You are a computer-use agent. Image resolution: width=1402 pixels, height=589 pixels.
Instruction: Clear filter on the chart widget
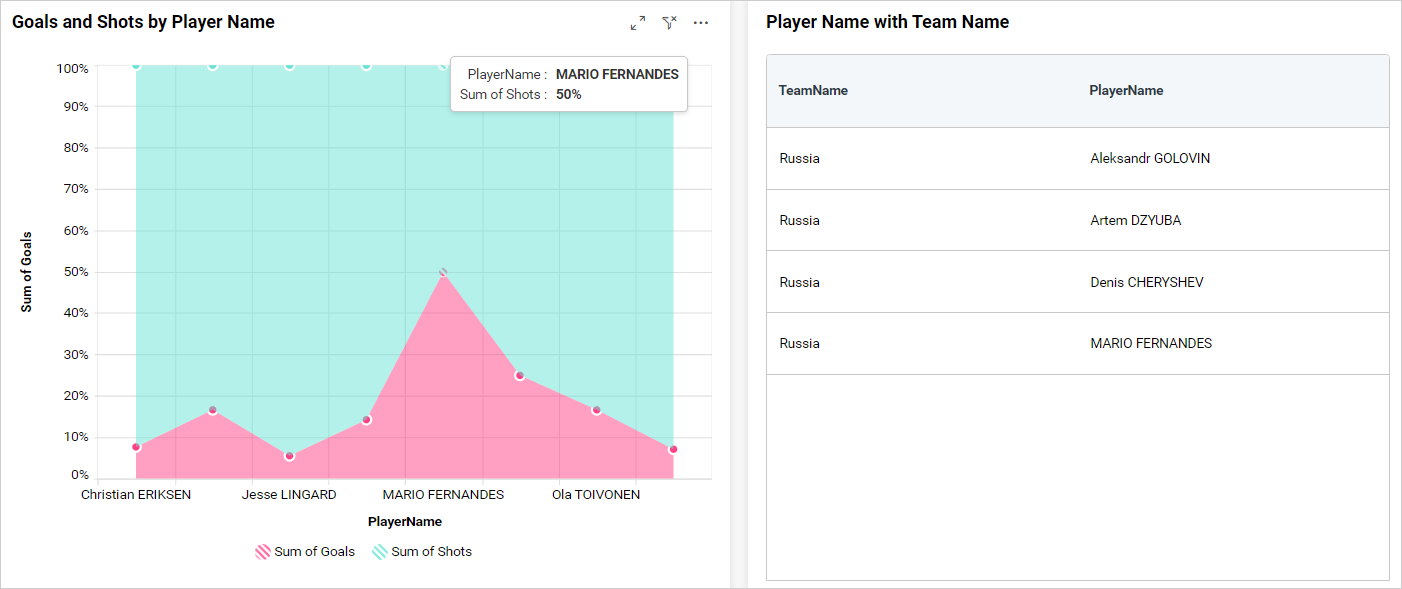click(x=670, y=23)
